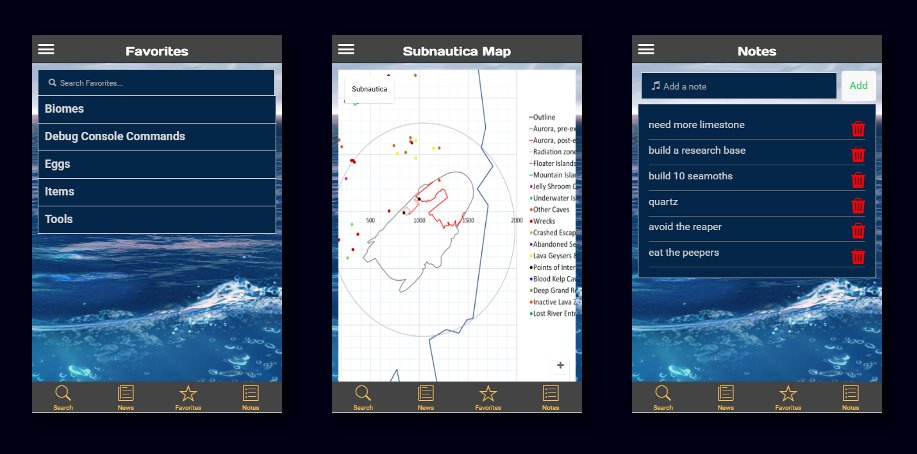917x454 pixels.
Task: Select 'avoid the reaper' note text
Action: click(x=685, y=227)
